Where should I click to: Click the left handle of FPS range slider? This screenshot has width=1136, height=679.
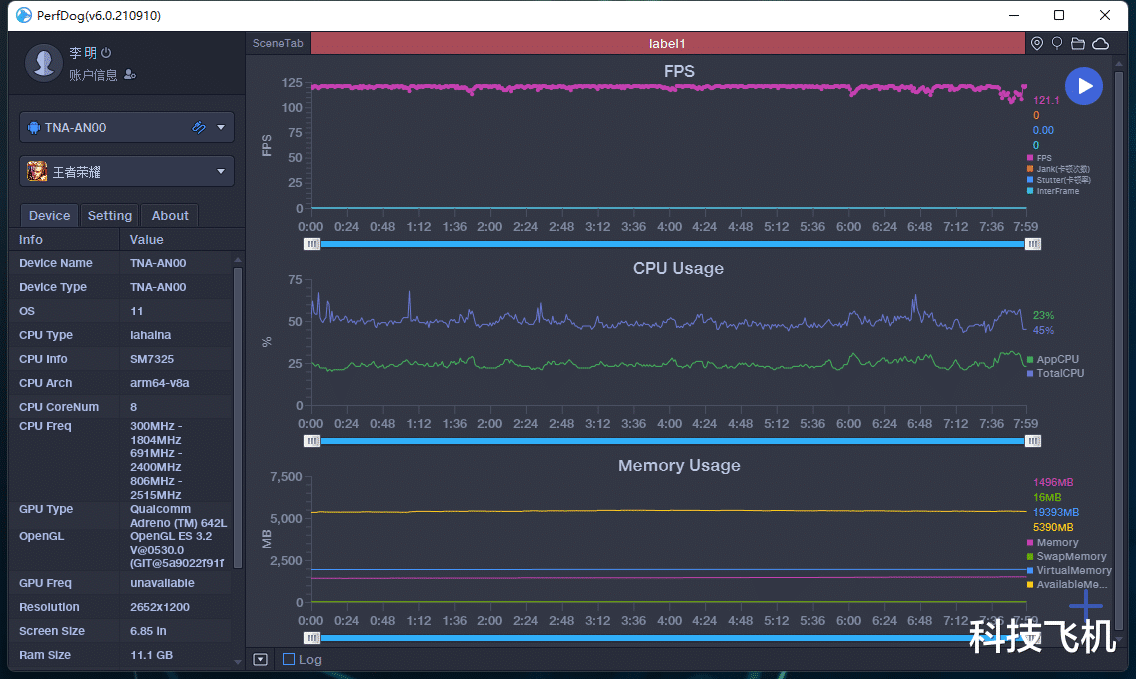pyautogui.click(x=313, y=243)
